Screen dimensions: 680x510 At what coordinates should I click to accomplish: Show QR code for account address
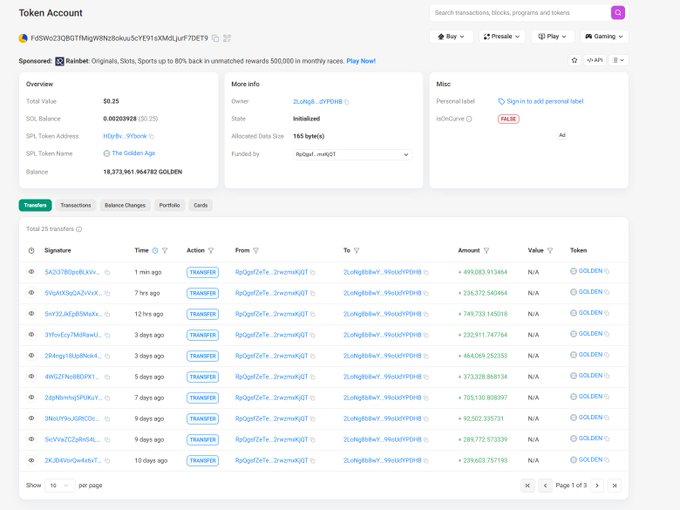pyautogui.click(x=227, y=38)
